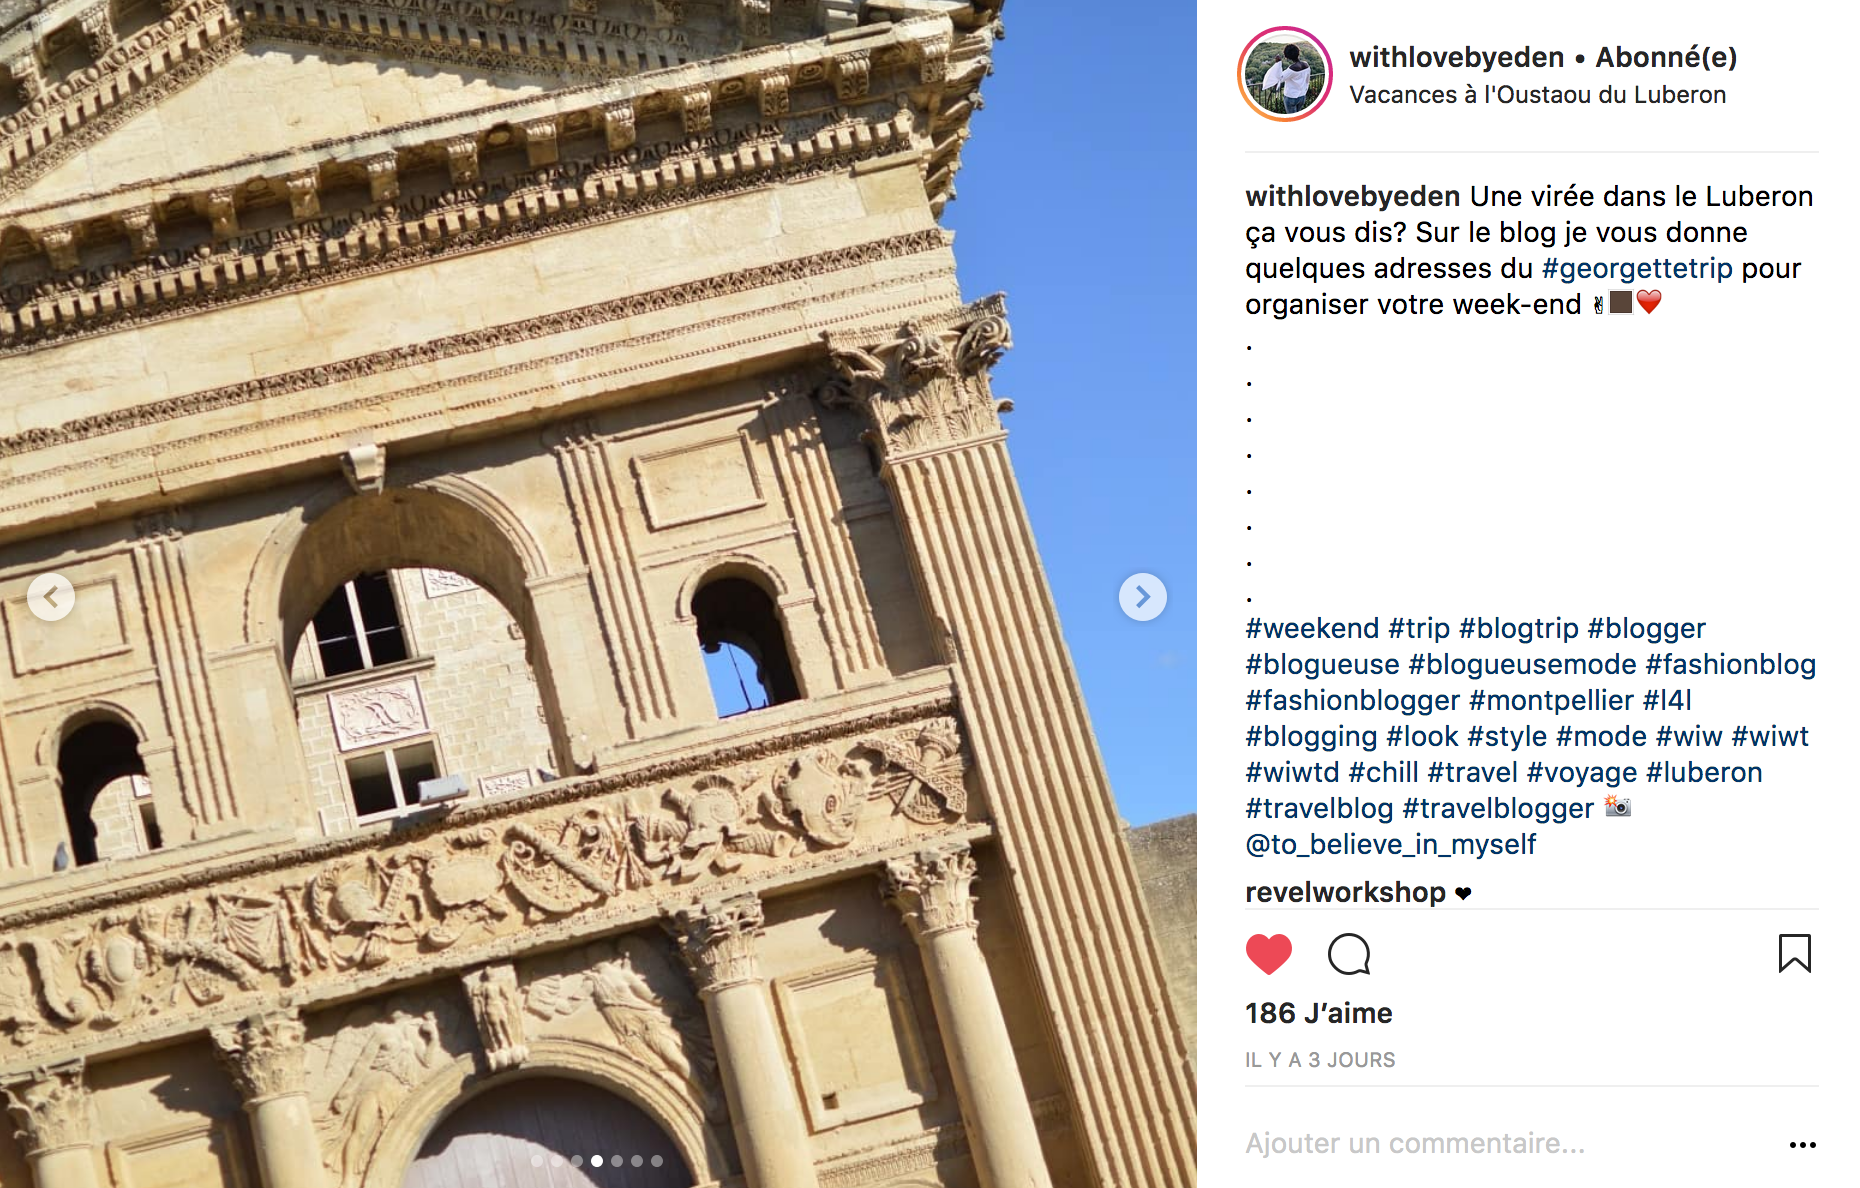
Task: Open the comment speech bubble icon
Action: pos(1349,954)
